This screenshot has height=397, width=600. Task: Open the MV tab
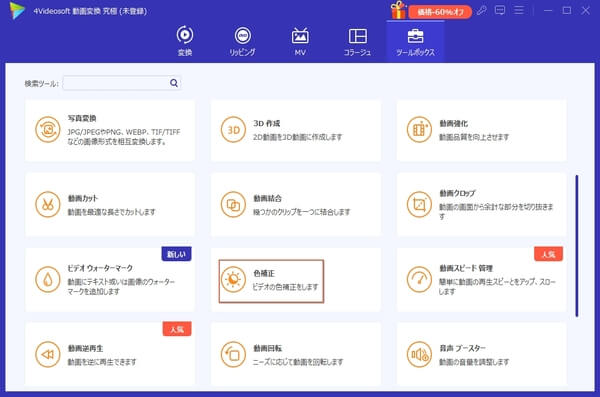[x=300, y=41]
